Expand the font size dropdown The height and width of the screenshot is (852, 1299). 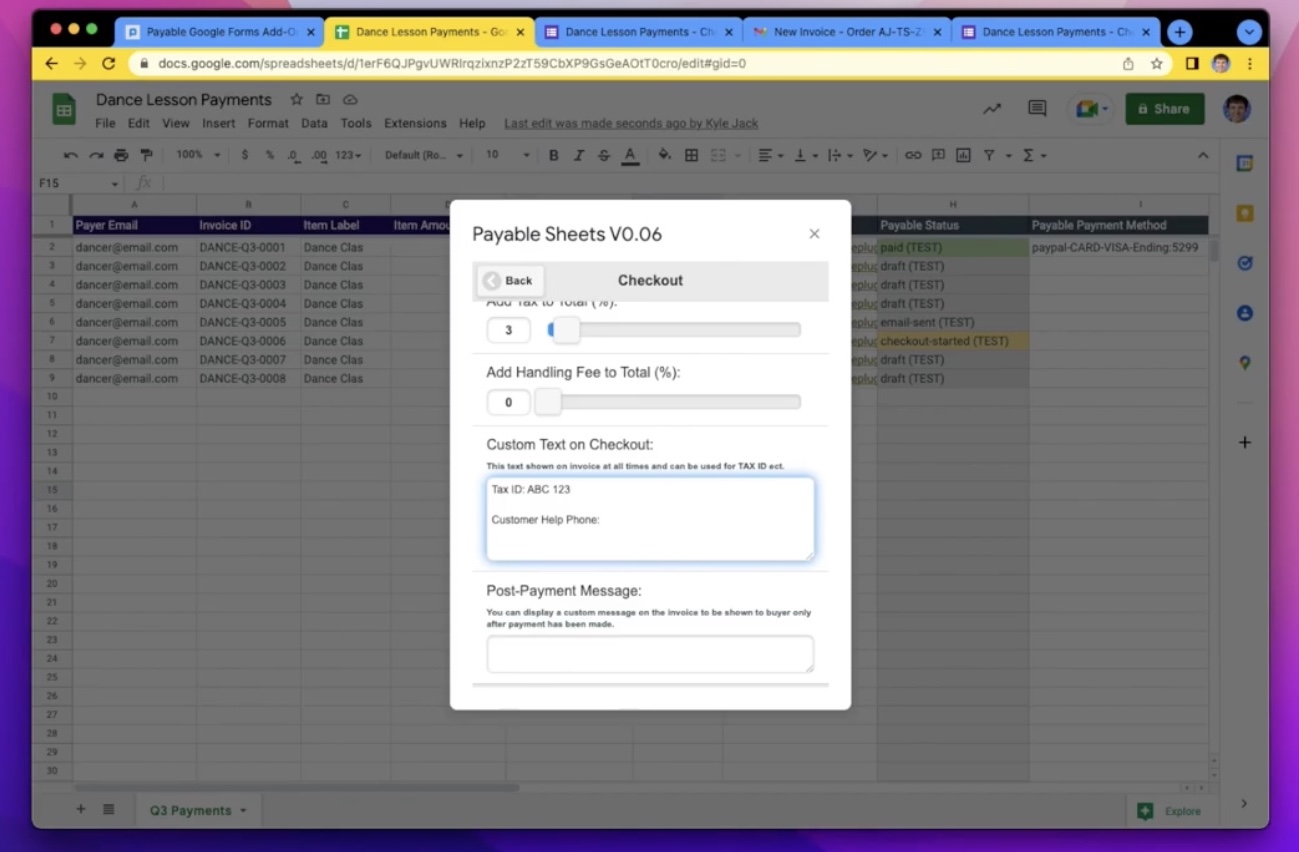pyautogui.click(x=526, y=155)
